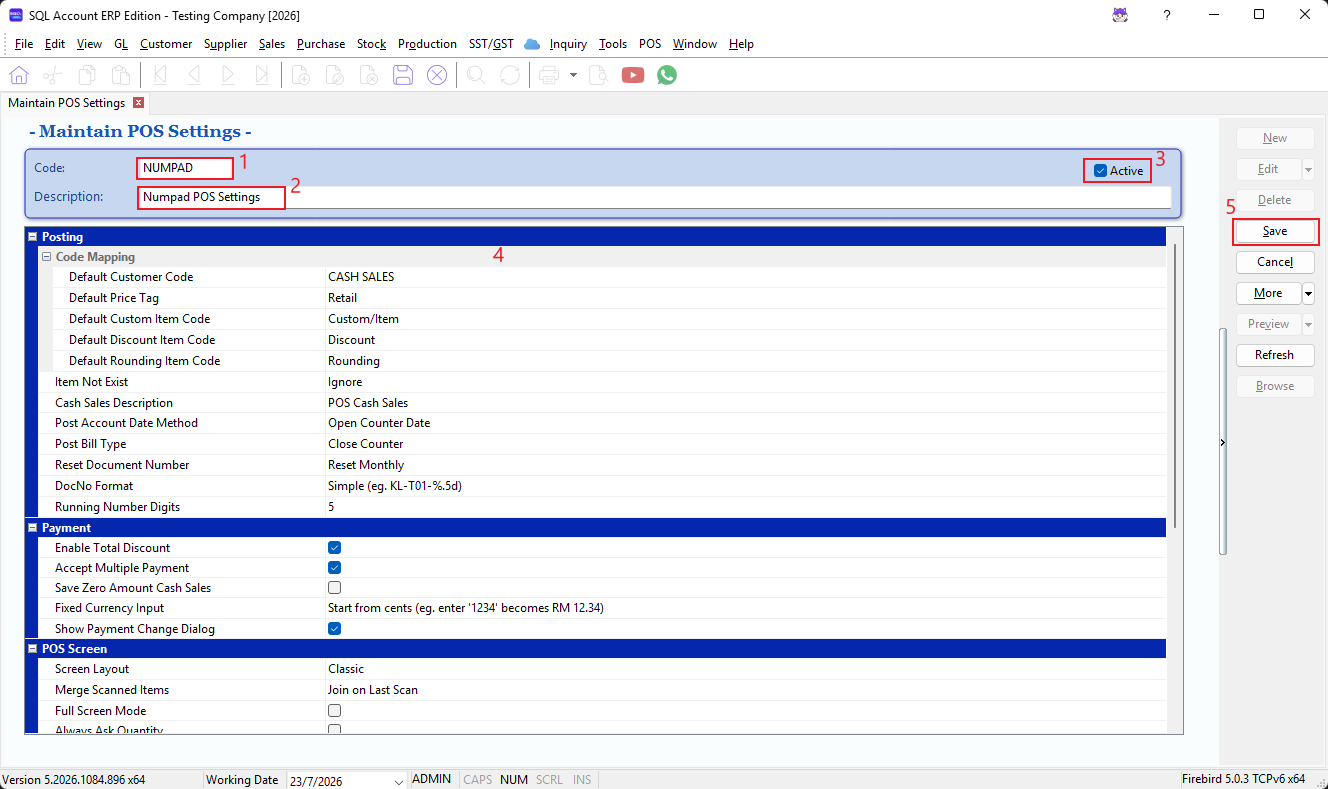Select the Reset Document Number value Reset Monthly
Screen dimensions: 1328x789
(x=366, y=465)
